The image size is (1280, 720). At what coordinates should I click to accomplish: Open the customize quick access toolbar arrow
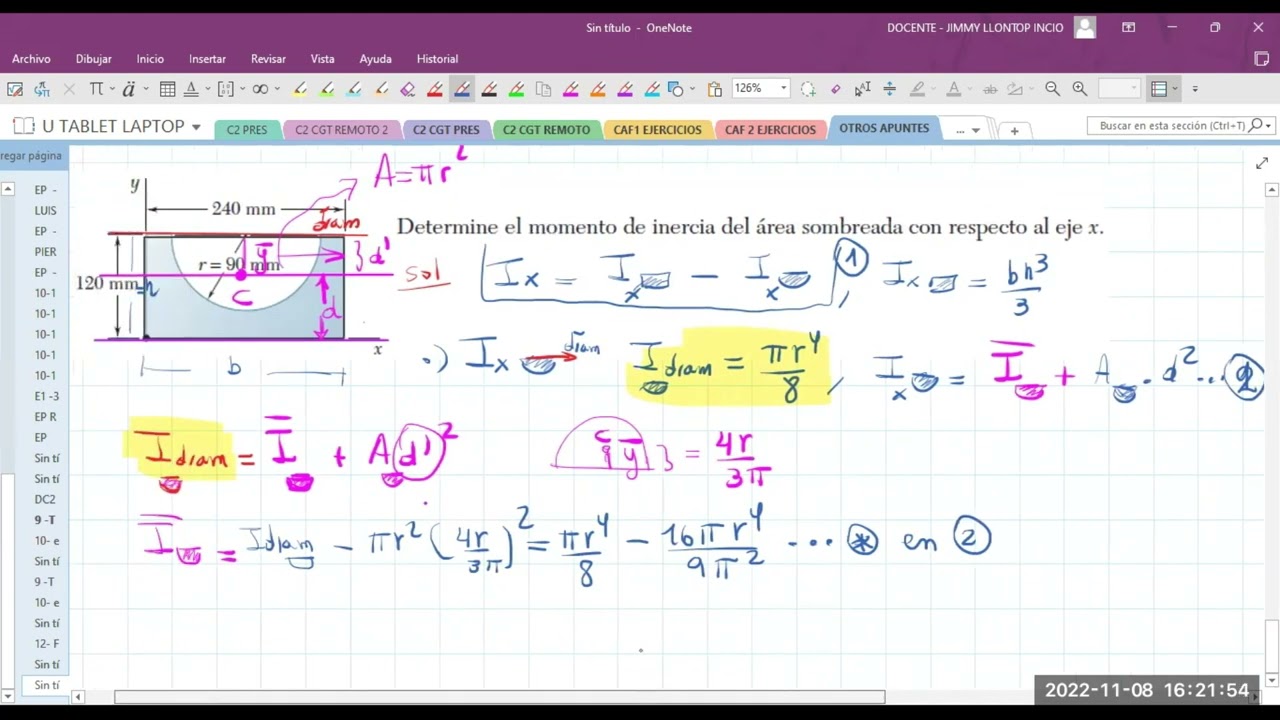(x=1195, y=89)
